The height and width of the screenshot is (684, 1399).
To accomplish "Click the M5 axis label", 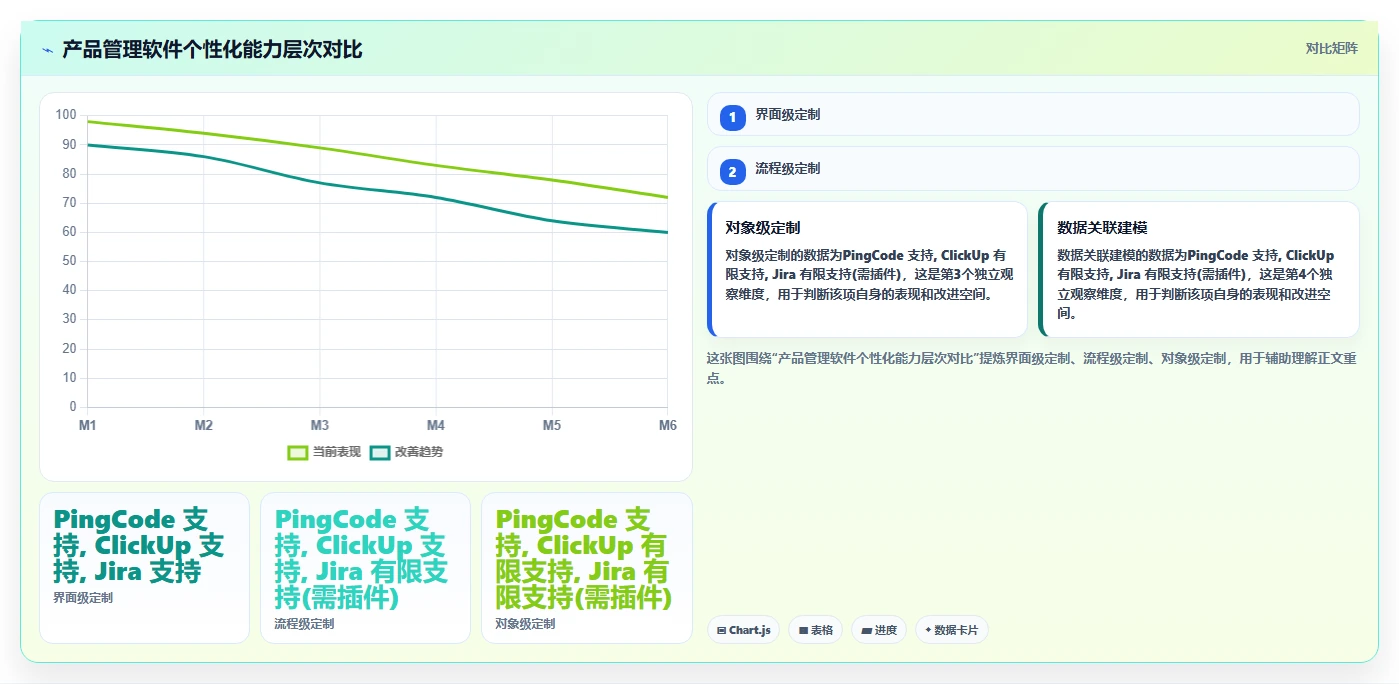I will click(552, 425).
